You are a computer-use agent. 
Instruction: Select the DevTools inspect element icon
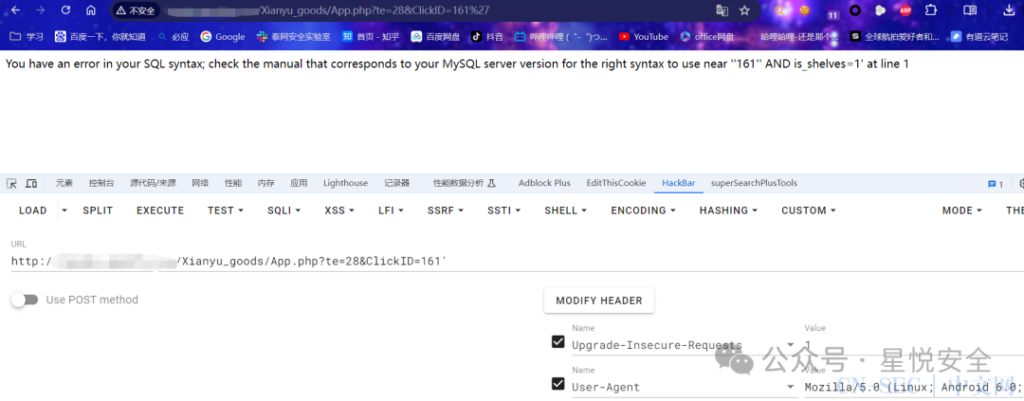coord(12,184)
